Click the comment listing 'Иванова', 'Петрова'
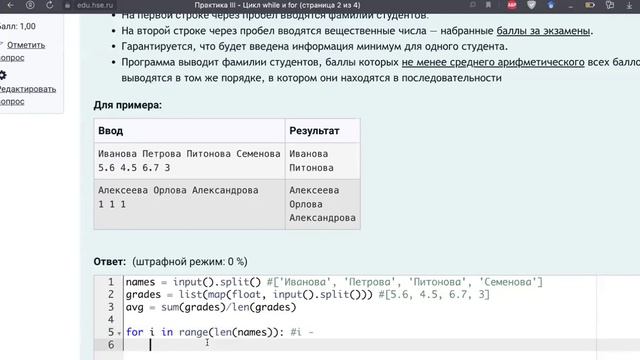This screenshot has width=640, height=360. (x=405, y=282)
